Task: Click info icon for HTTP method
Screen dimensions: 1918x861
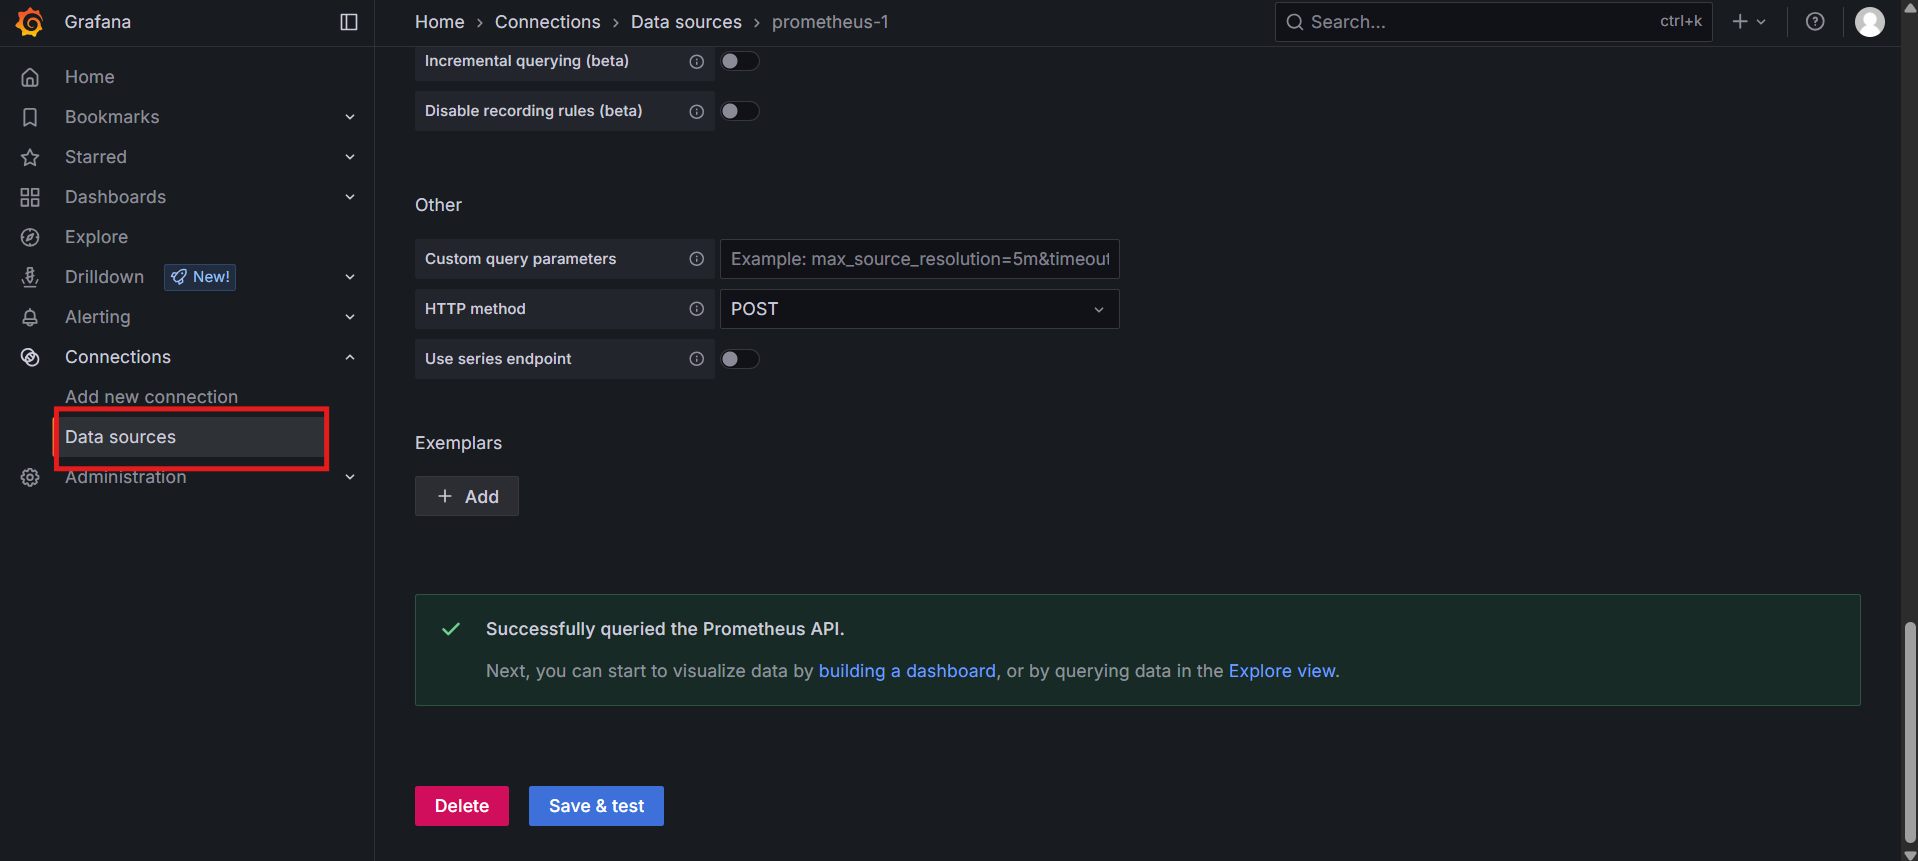Action: tap(697, 309)
